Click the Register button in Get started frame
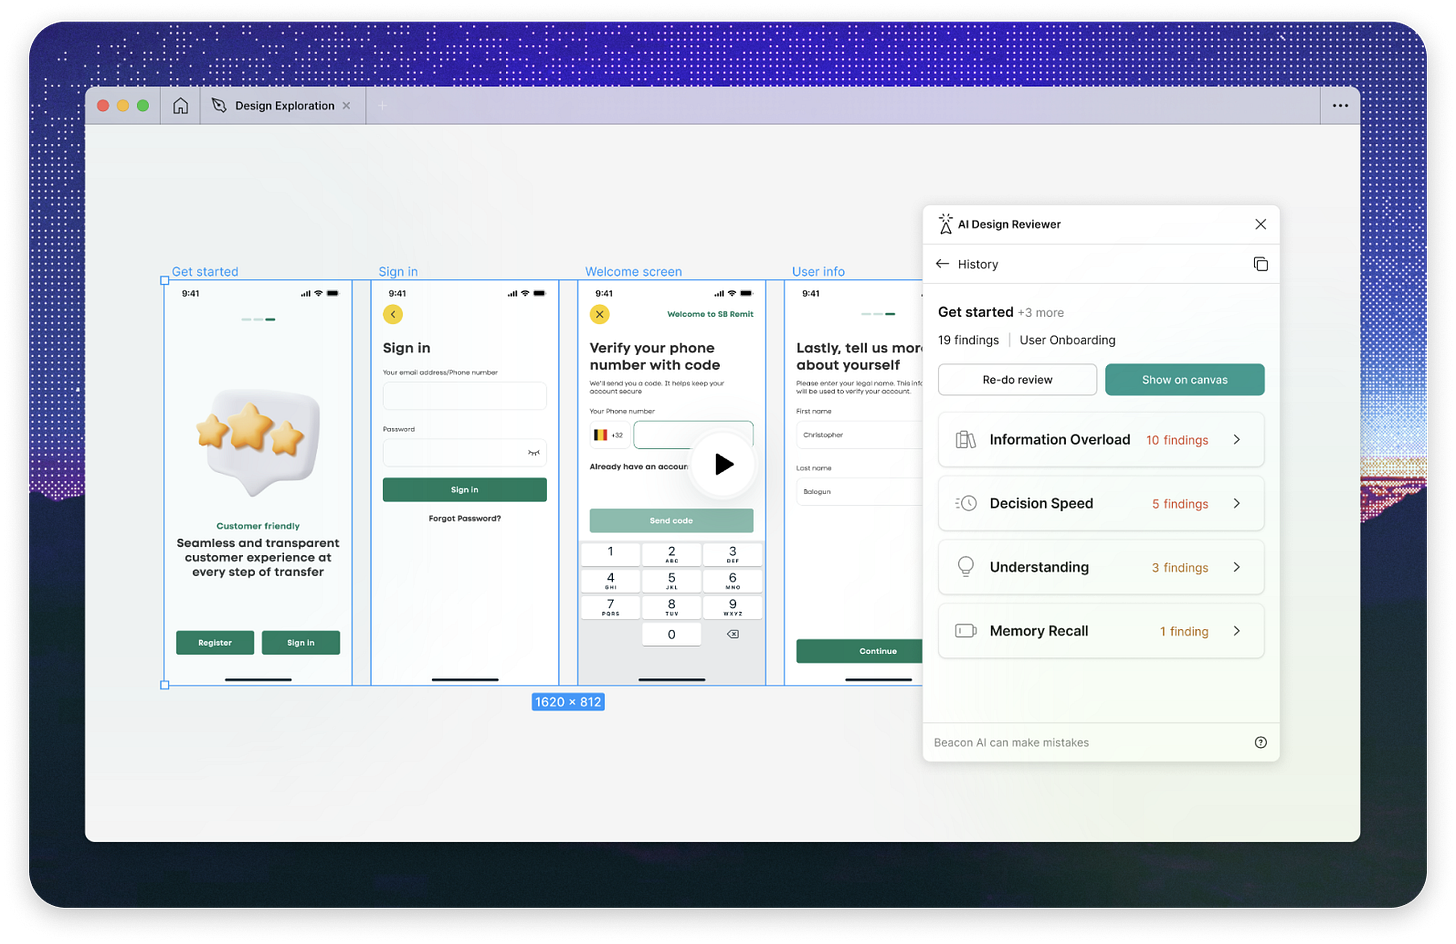Image resolution: width=1456 pixels, height=944 pixels. coord(215,643)
